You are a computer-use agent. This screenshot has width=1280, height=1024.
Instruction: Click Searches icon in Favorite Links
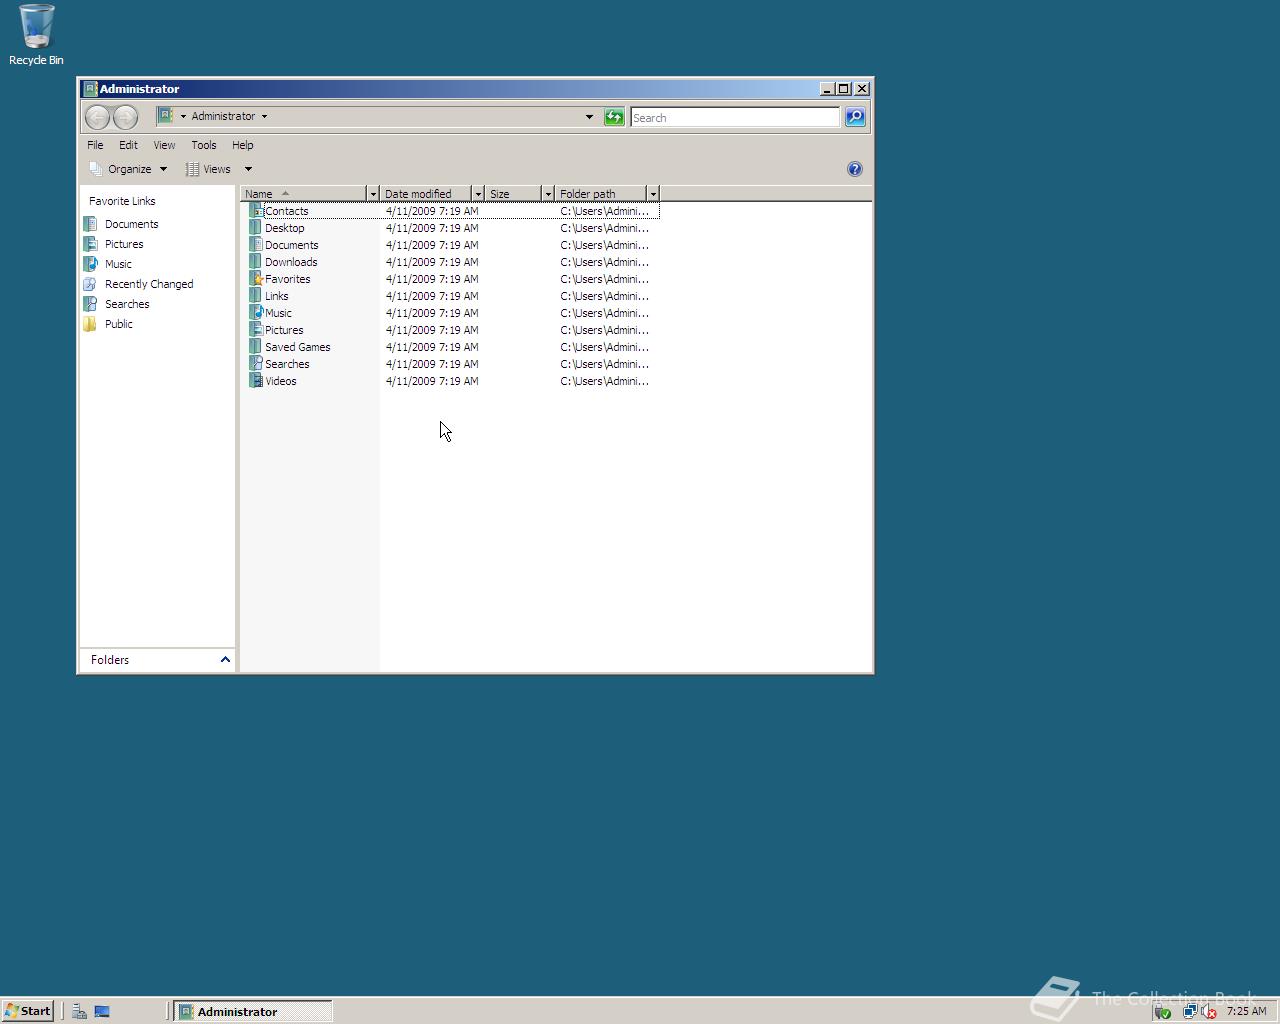coord(90,304)
